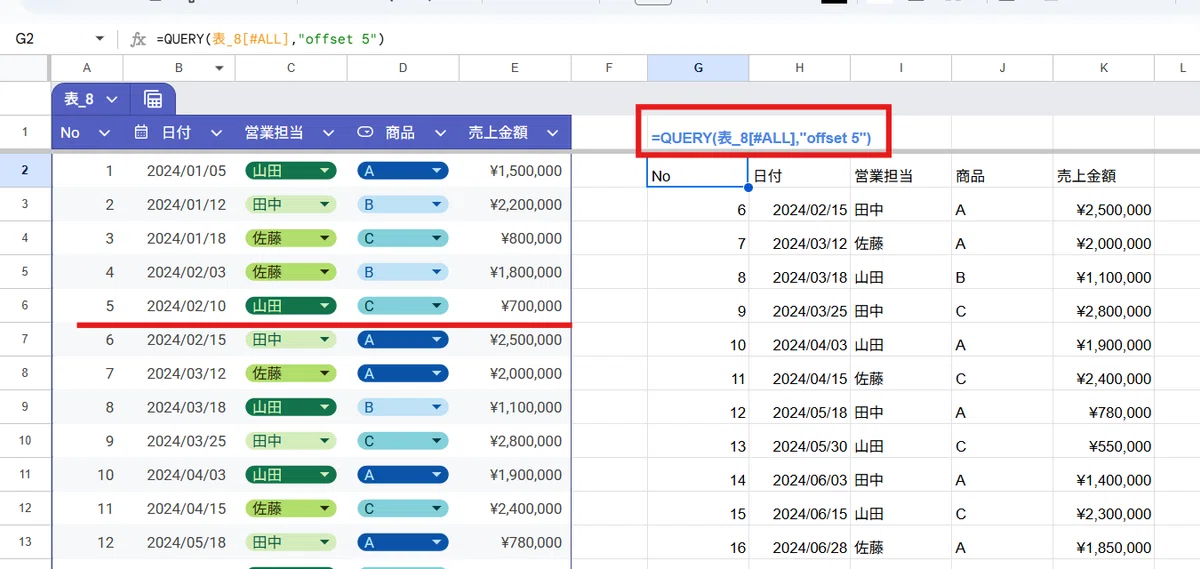Open 山田 chip in the 2024/01/05 row
The height and width of the screenshot is (569, 1200).
(x=291, y=171)
